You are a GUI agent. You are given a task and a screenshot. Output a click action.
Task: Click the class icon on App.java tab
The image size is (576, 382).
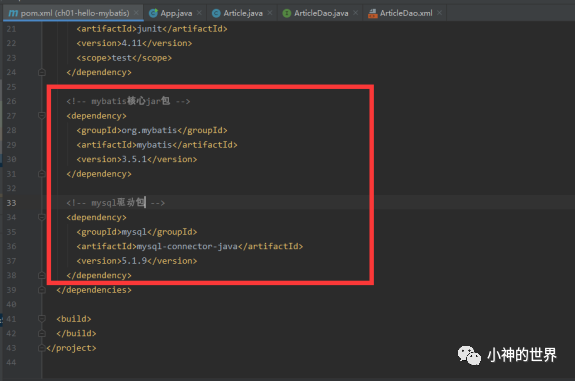pos(153,13)
